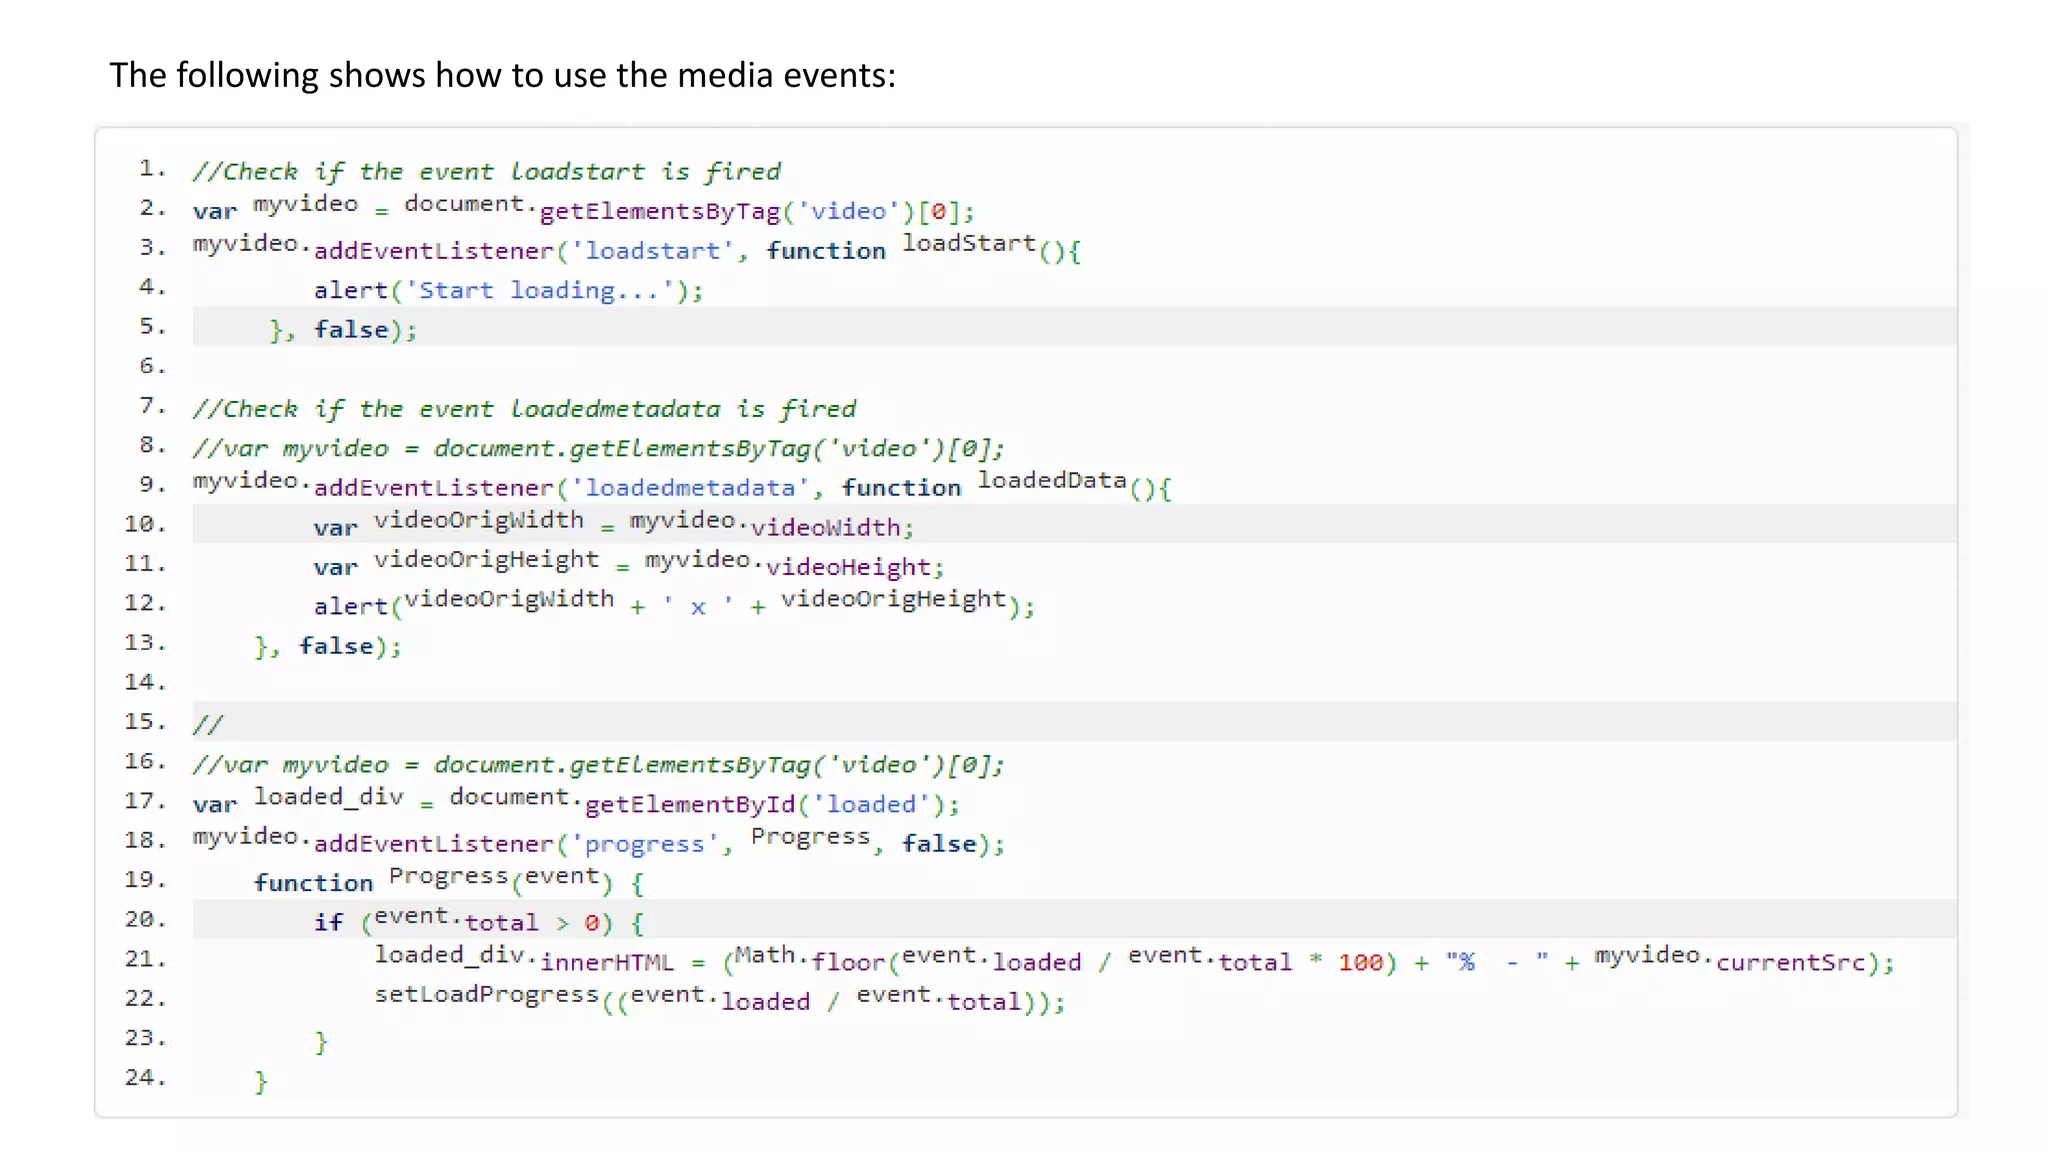Image resolution: width=2048 pixels, height=1152 pixels.
Task: Click 'currentSrc);' on line 21
Action: pos(1805,963)
